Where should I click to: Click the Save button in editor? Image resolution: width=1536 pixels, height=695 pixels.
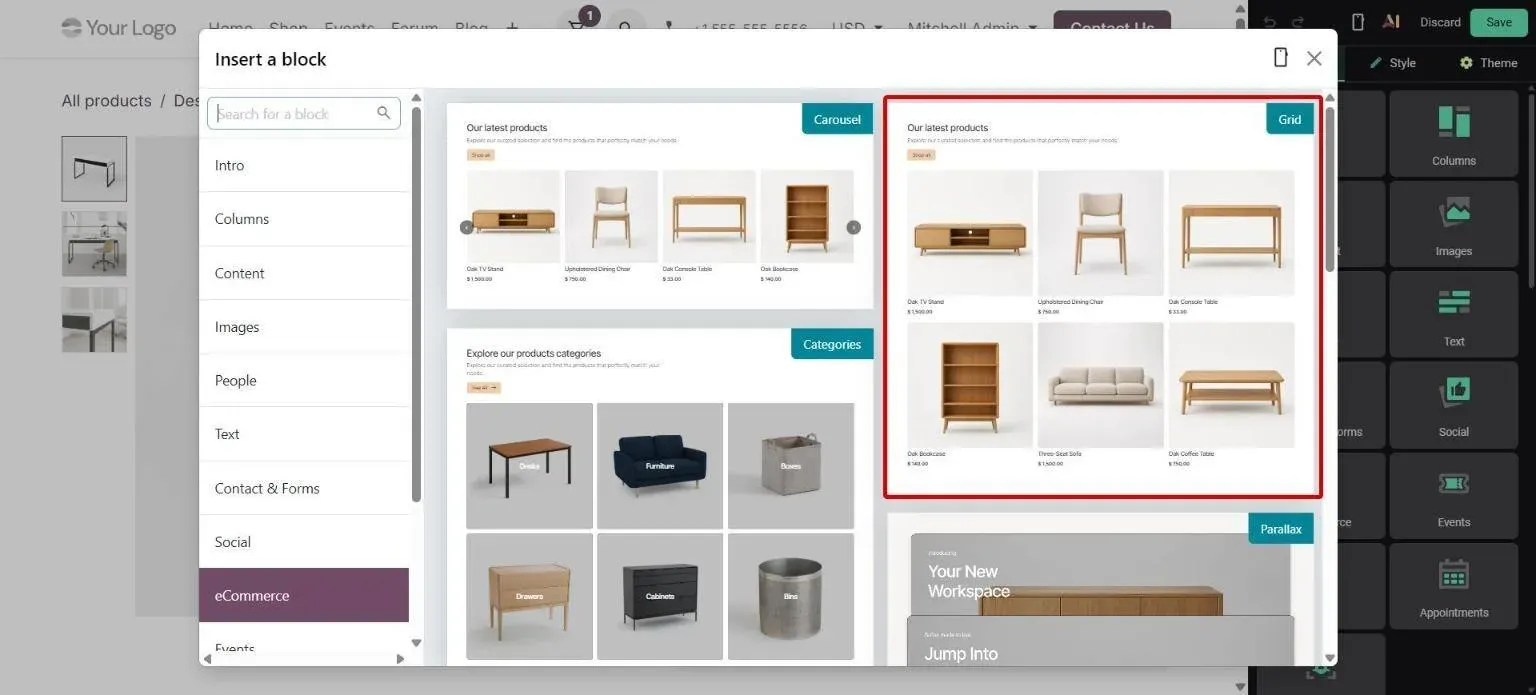pos(1499,22)
